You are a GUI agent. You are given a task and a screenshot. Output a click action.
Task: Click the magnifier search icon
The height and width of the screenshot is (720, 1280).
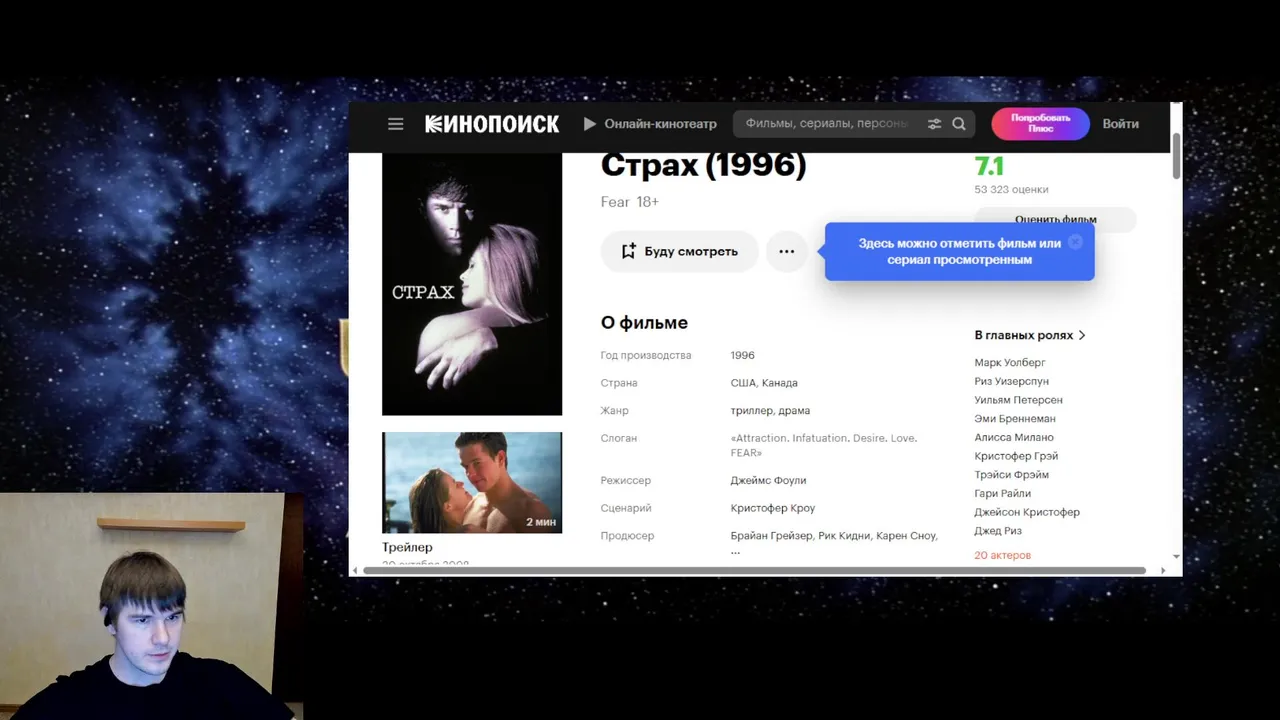[959, 124]
